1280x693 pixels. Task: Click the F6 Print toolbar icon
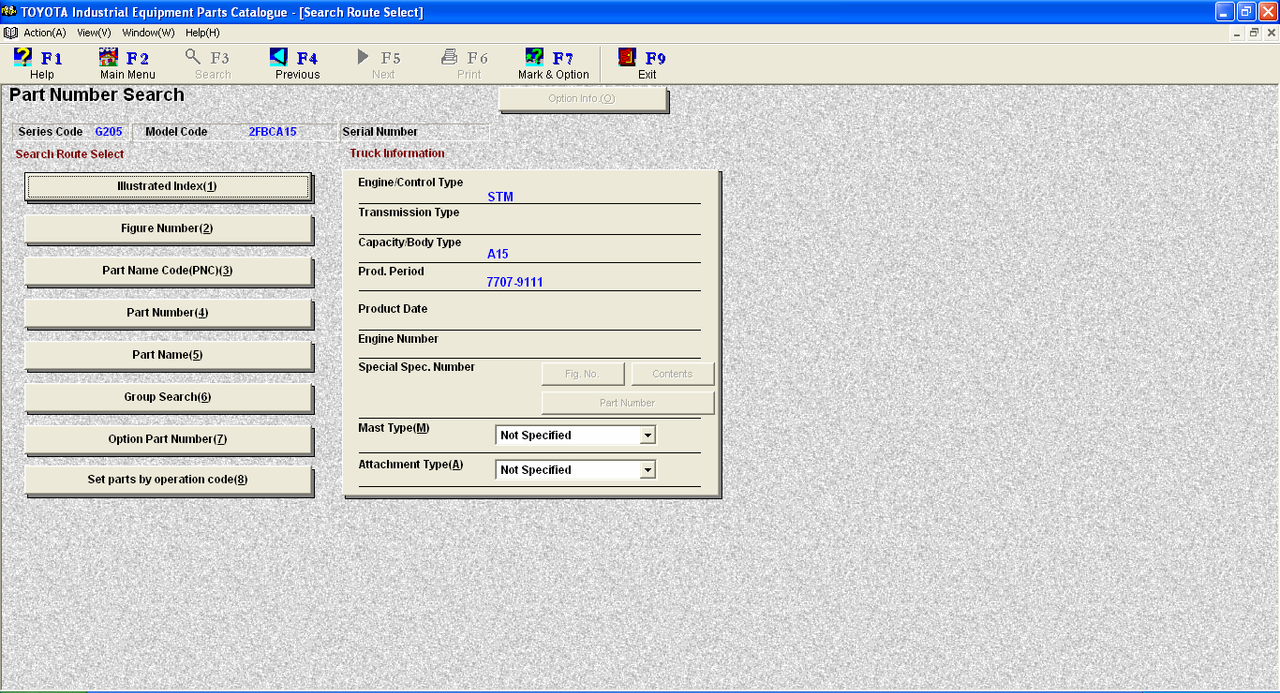[x=466, y=64]
